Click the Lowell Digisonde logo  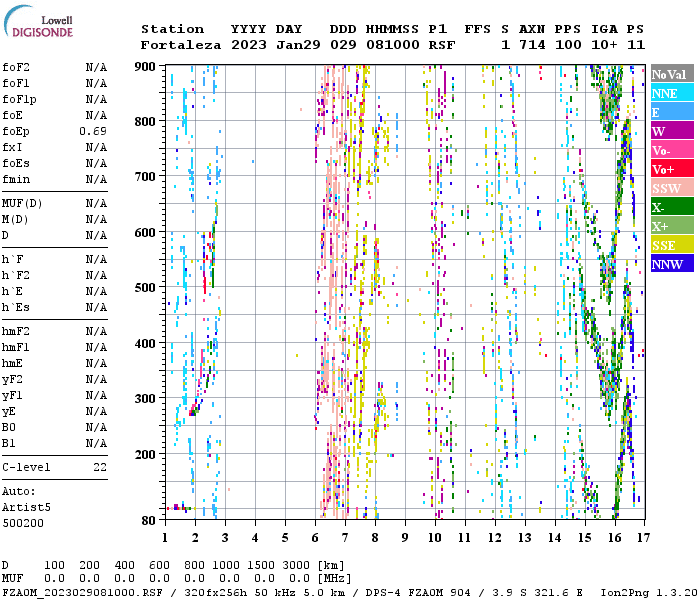click(38, 21)
